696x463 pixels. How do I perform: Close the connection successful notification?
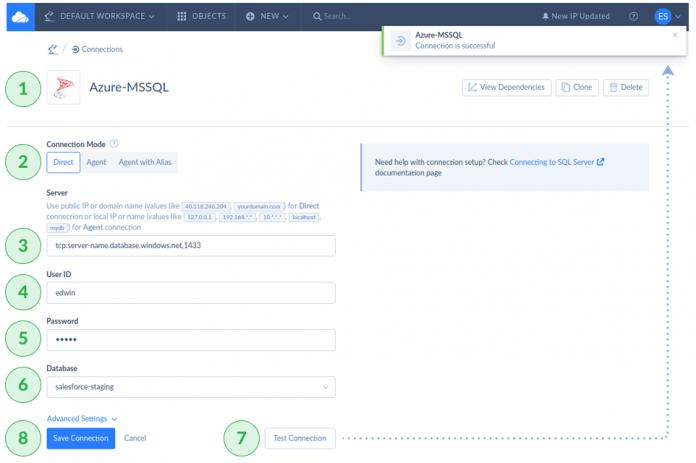[x=675, y=35]
